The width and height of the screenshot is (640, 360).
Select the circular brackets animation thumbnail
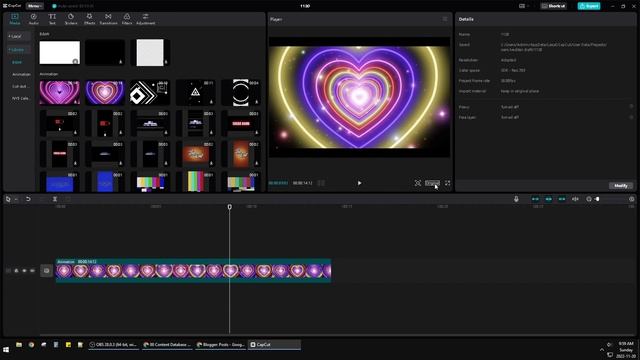(x=241, y=93)
